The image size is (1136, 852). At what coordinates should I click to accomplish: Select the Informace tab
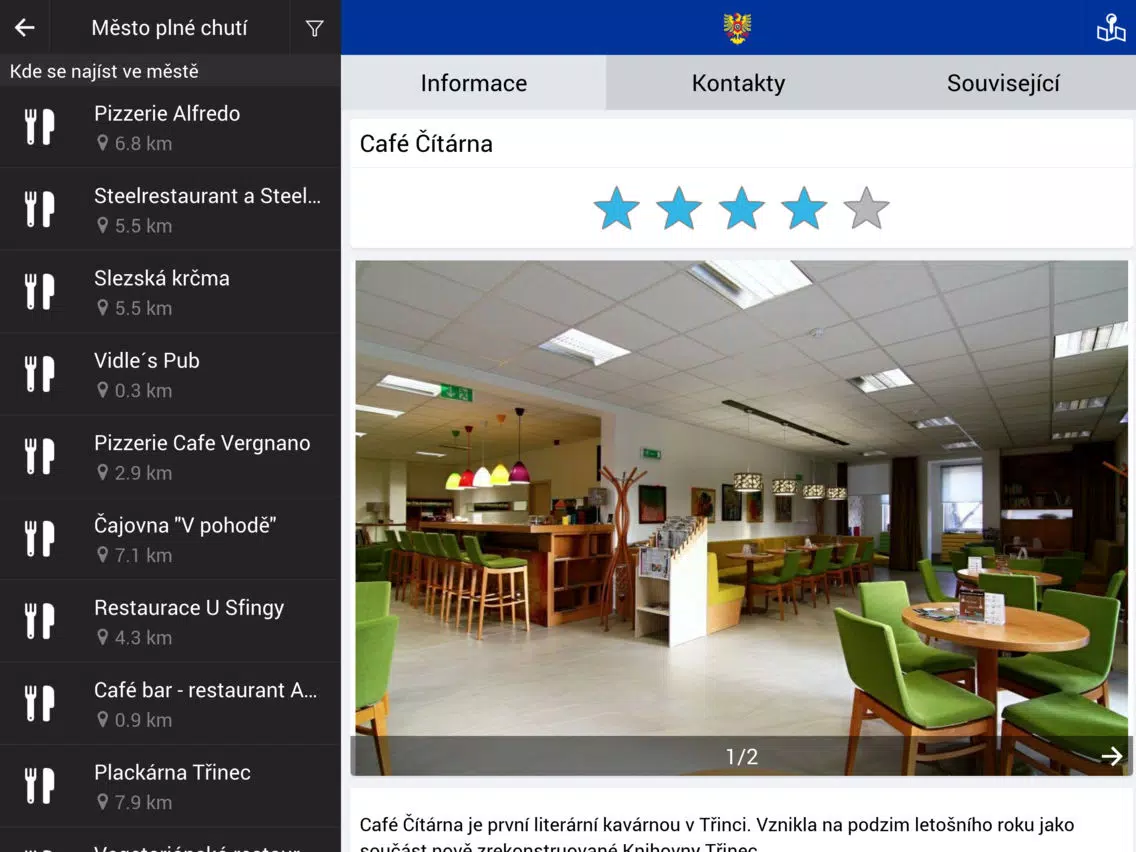pos(473,83)
